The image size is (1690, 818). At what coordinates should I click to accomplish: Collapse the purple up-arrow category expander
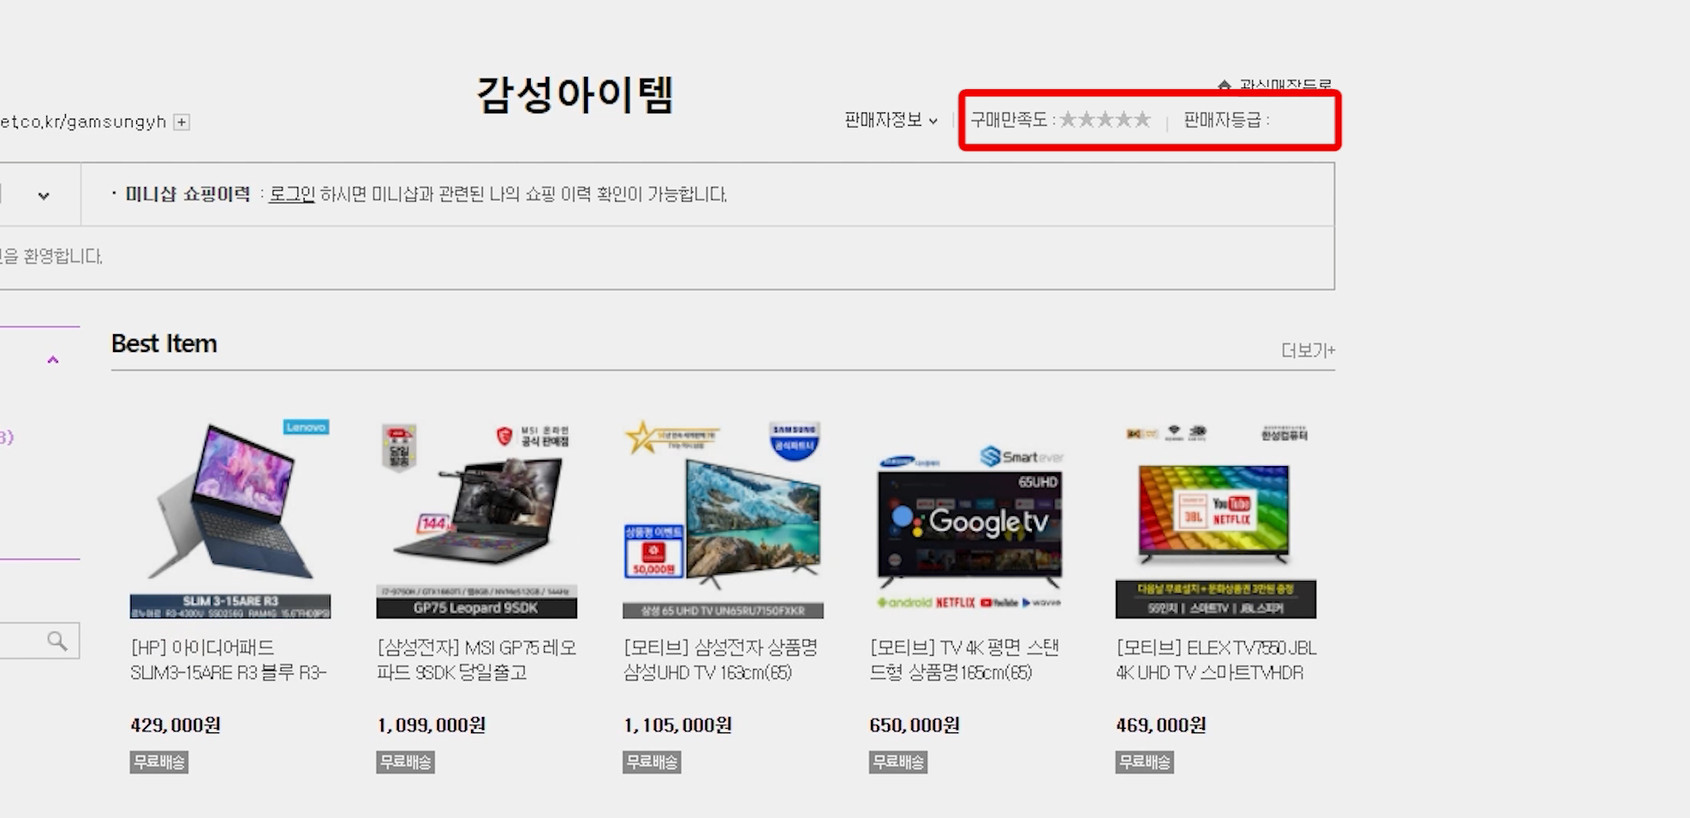pos(53,360)
